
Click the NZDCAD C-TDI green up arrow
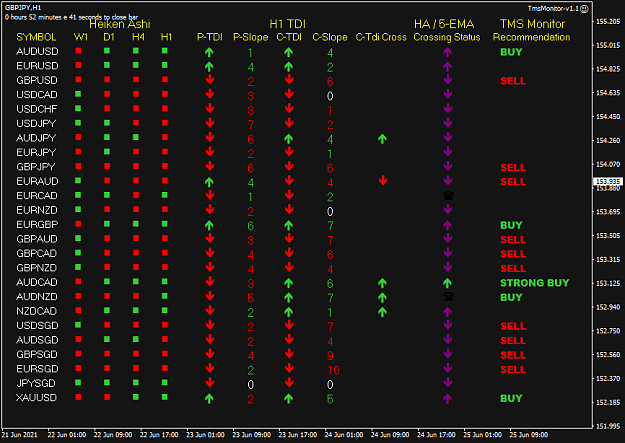click(289, 312)
